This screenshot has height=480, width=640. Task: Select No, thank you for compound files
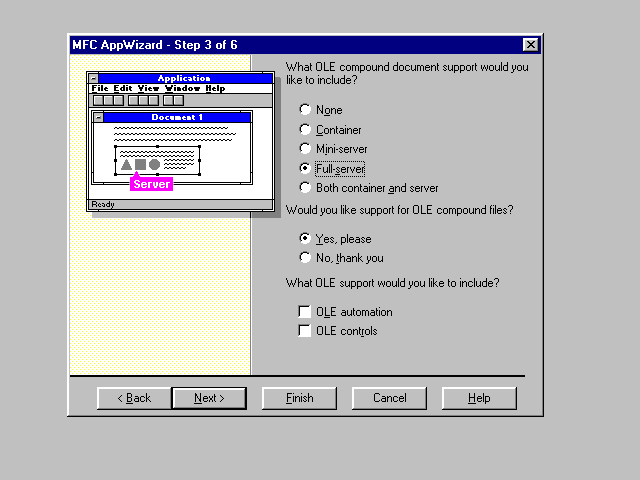click(x=305, y=258)
